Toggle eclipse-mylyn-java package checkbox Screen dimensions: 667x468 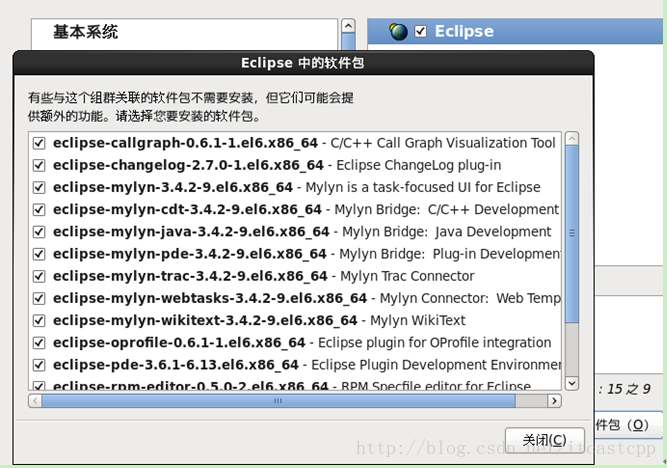click(x=39, y=231)
